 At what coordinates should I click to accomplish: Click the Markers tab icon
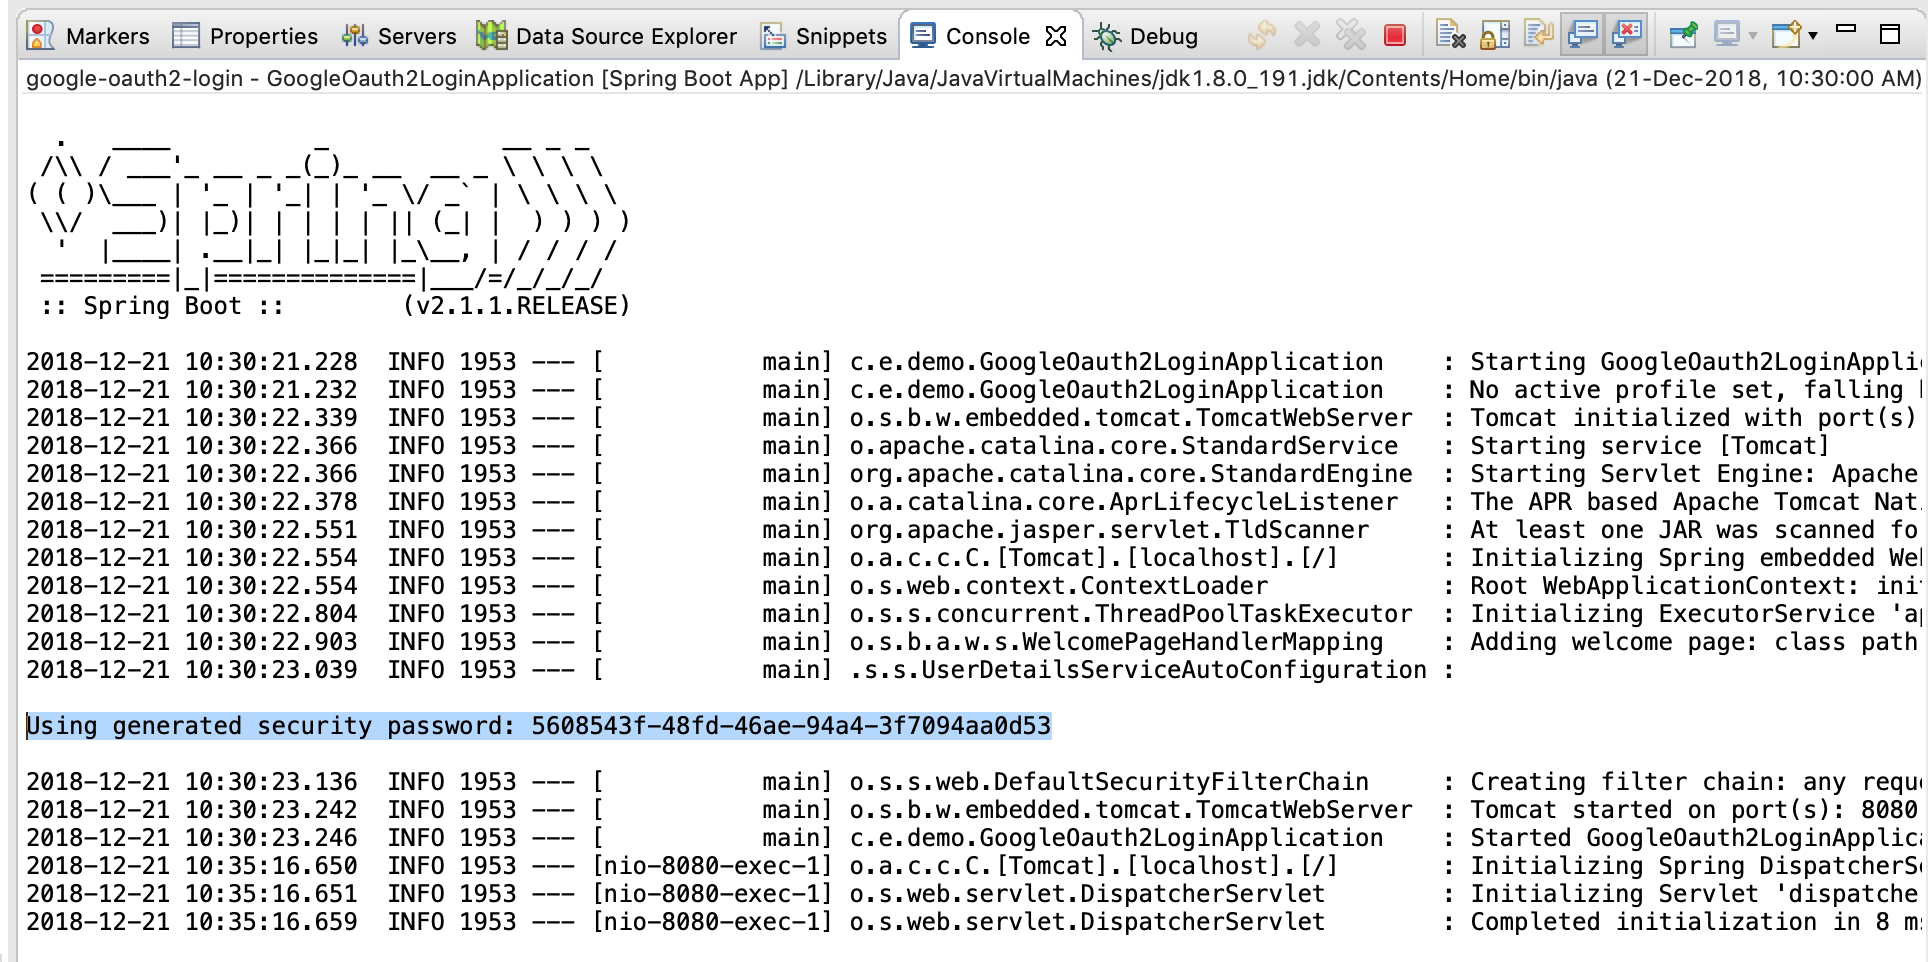pos(41,36)
